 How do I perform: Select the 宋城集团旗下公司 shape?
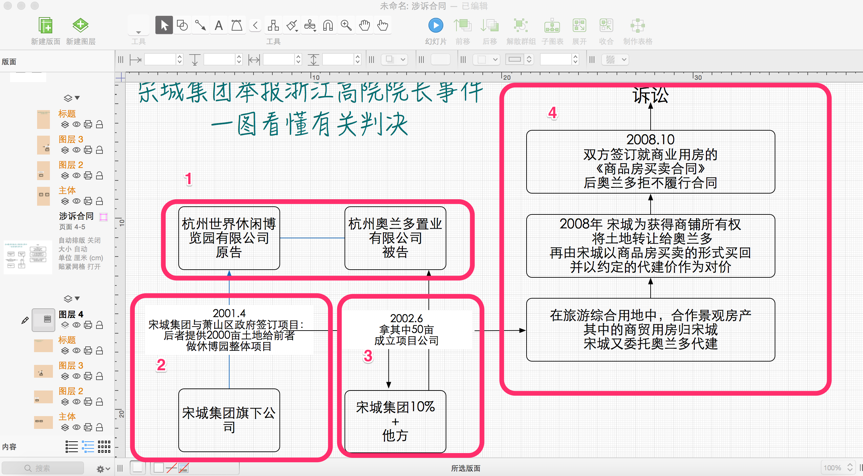(229, 420)
